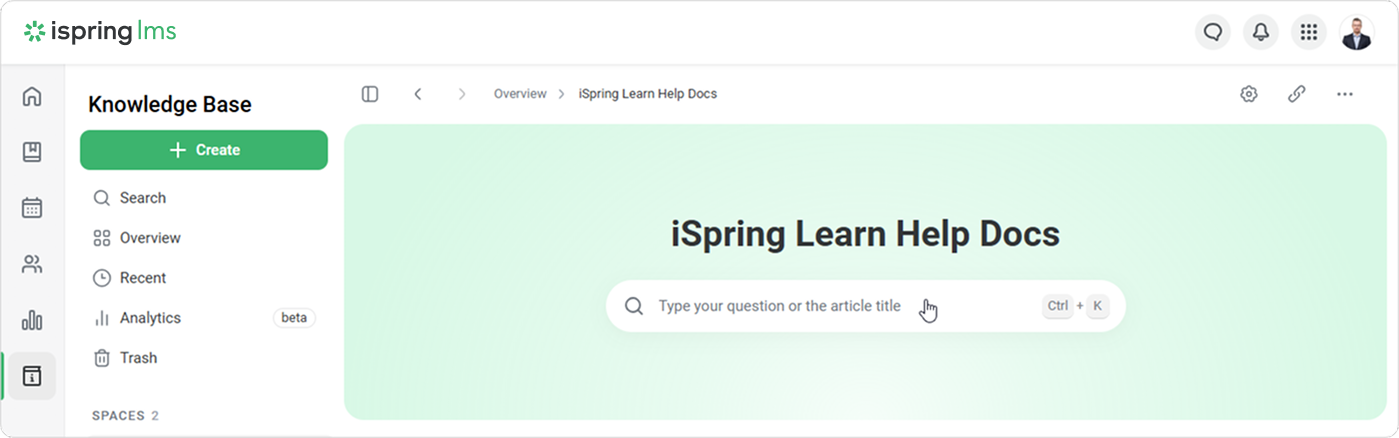Screen dimensions: 1399x438
Task: Select the Knowledge Base icon in rail
Action: pos(32,376)
